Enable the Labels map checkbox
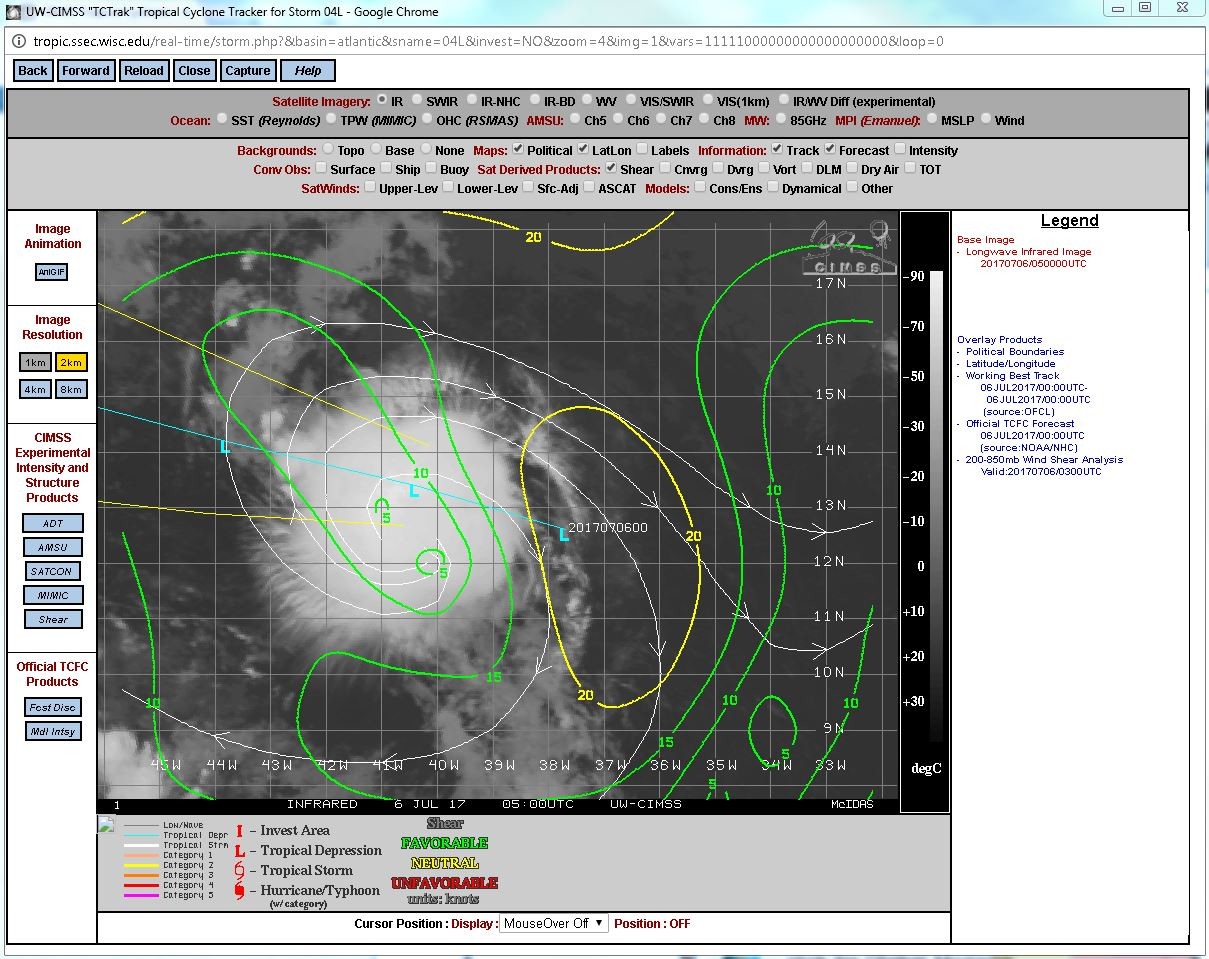 click(642, 150)
